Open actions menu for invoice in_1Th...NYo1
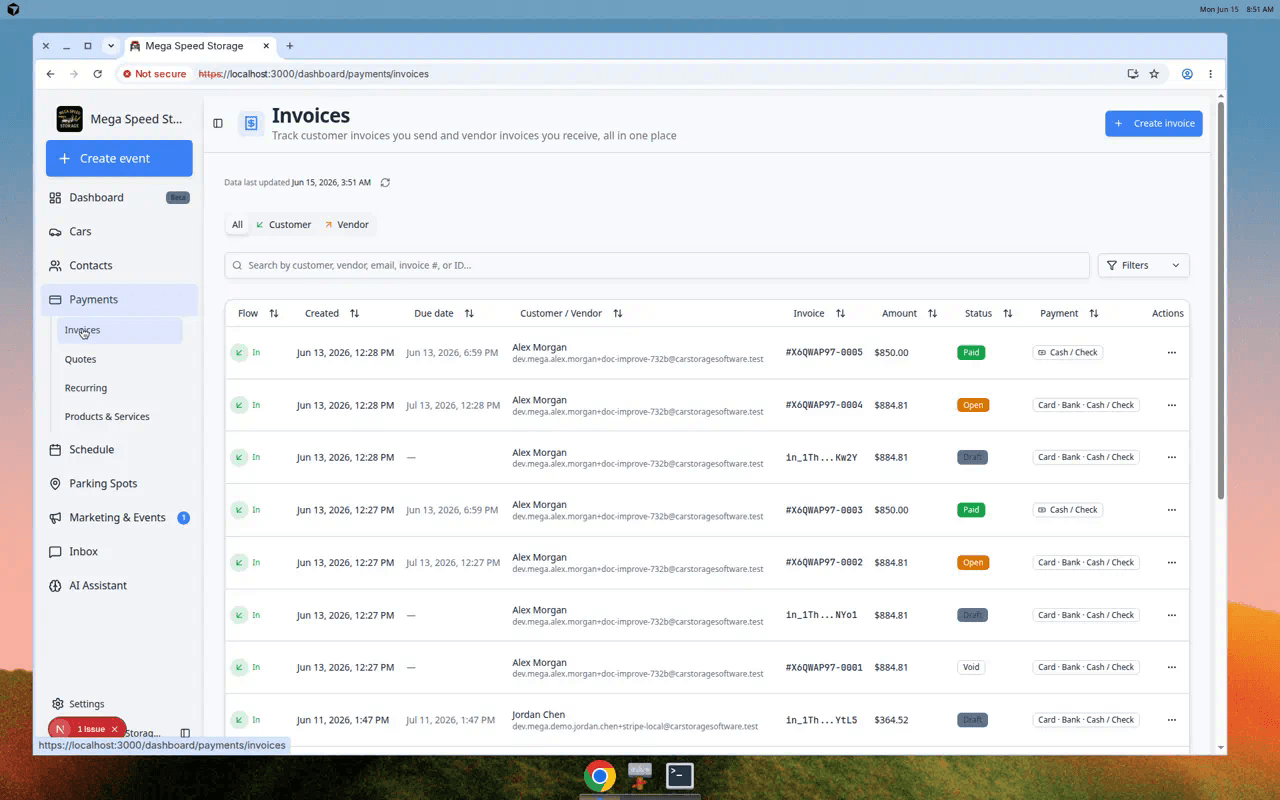Screen dimensions: 1280x800 1171,615
